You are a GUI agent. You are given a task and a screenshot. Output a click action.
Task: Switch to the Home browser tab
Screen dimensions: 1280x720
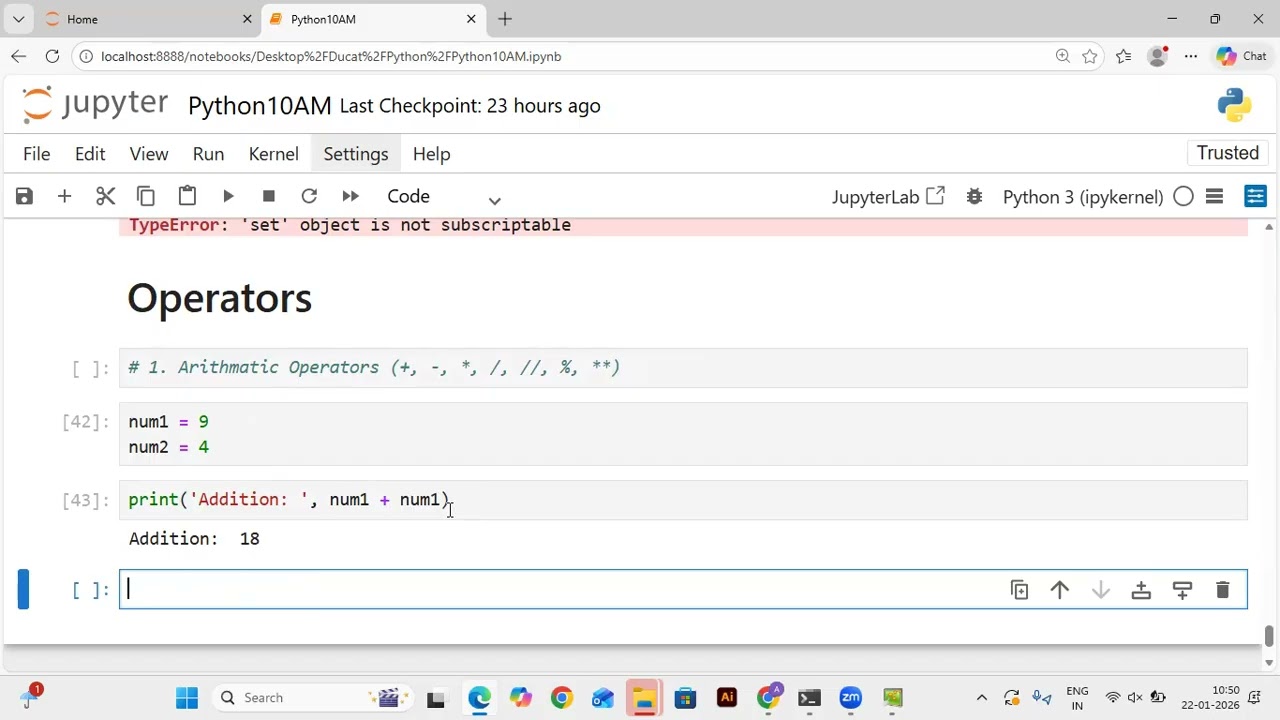(x=148, y=19)
